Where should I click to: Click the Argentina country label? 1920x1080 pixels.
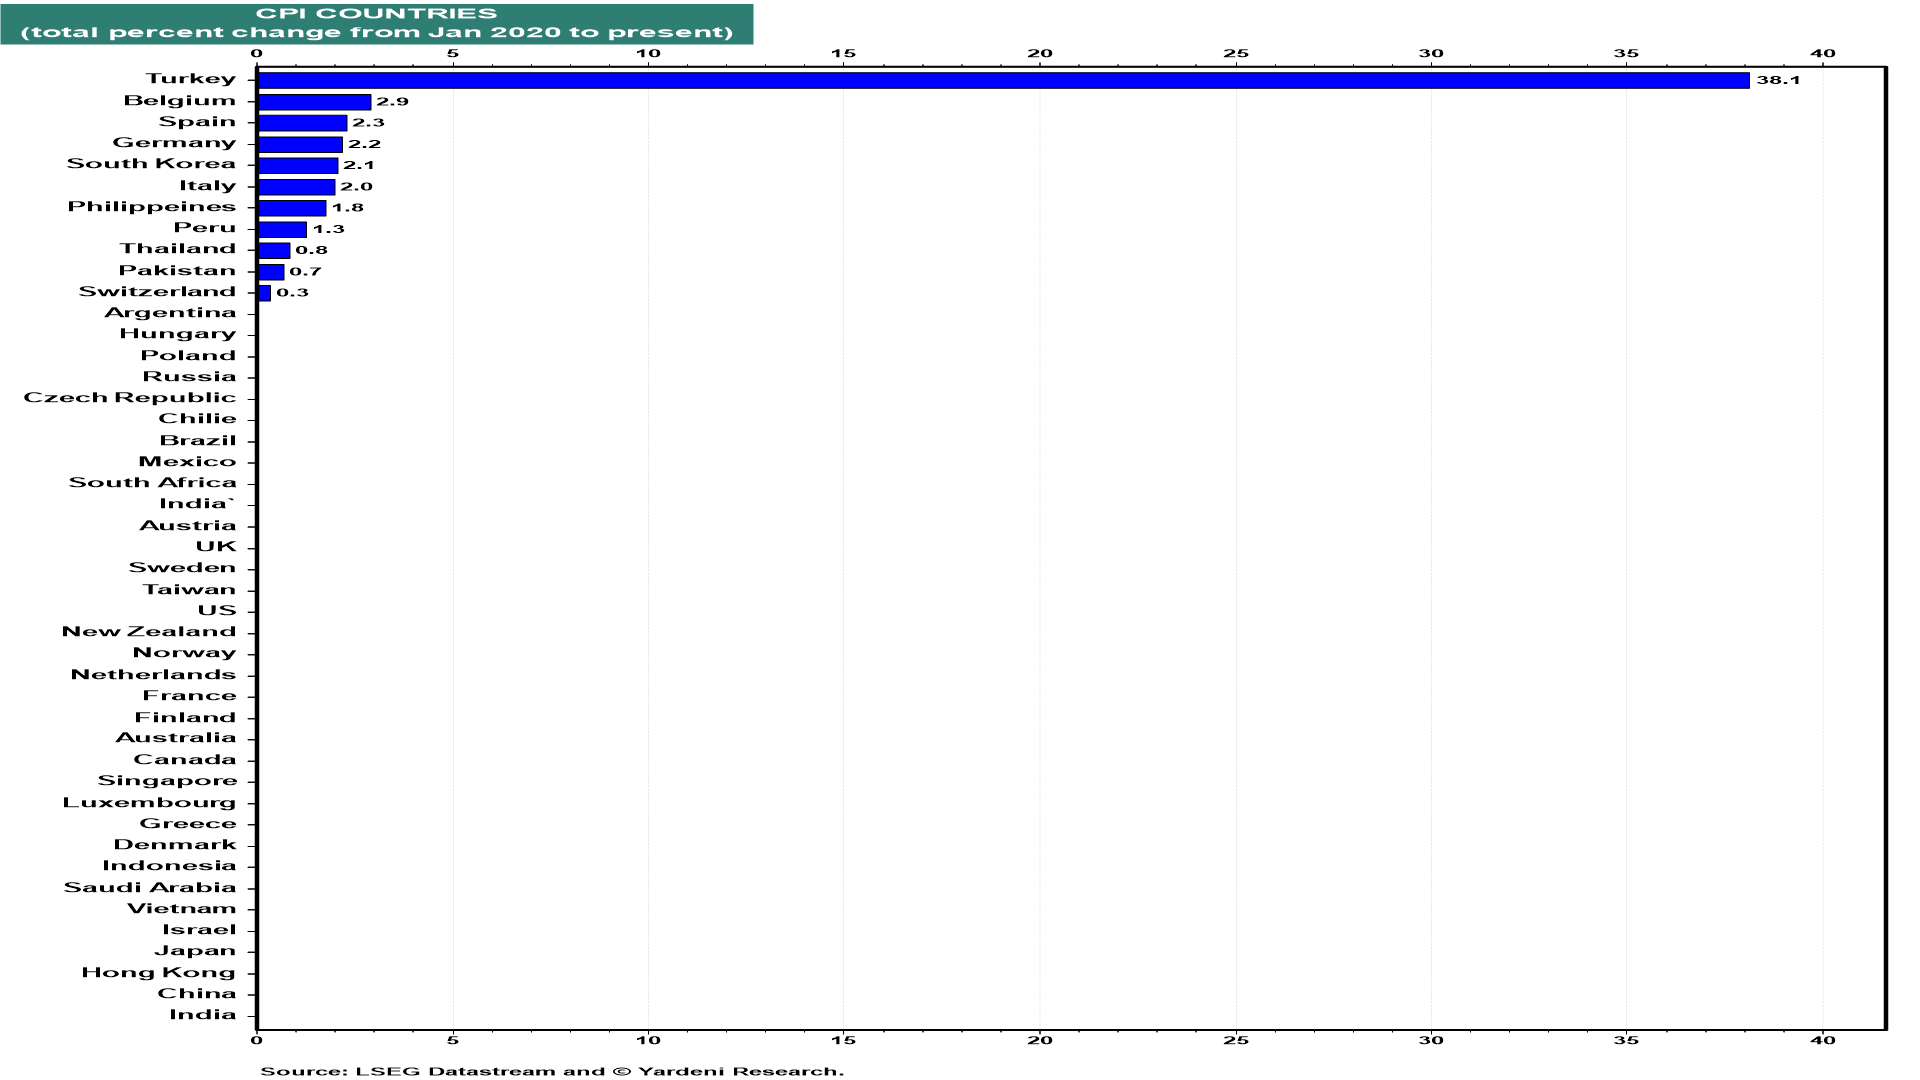pos(170,313)
